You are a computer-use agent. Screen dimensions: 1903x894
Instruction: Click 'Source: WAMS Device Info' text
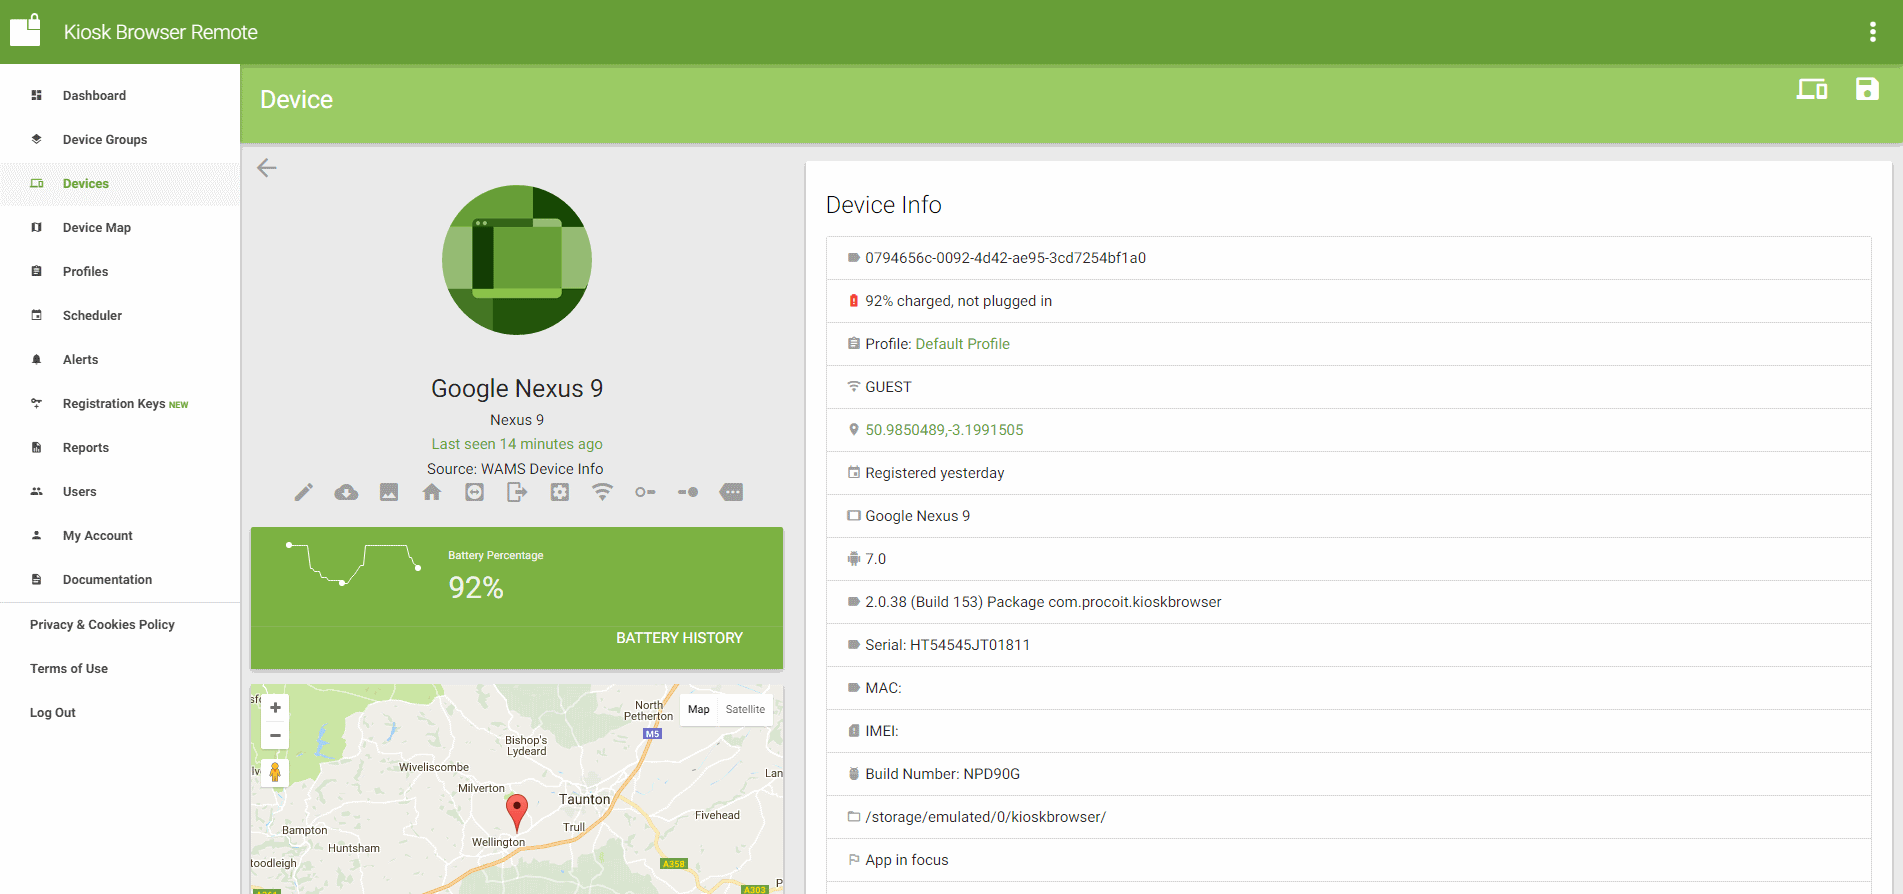tap(515, 469)
